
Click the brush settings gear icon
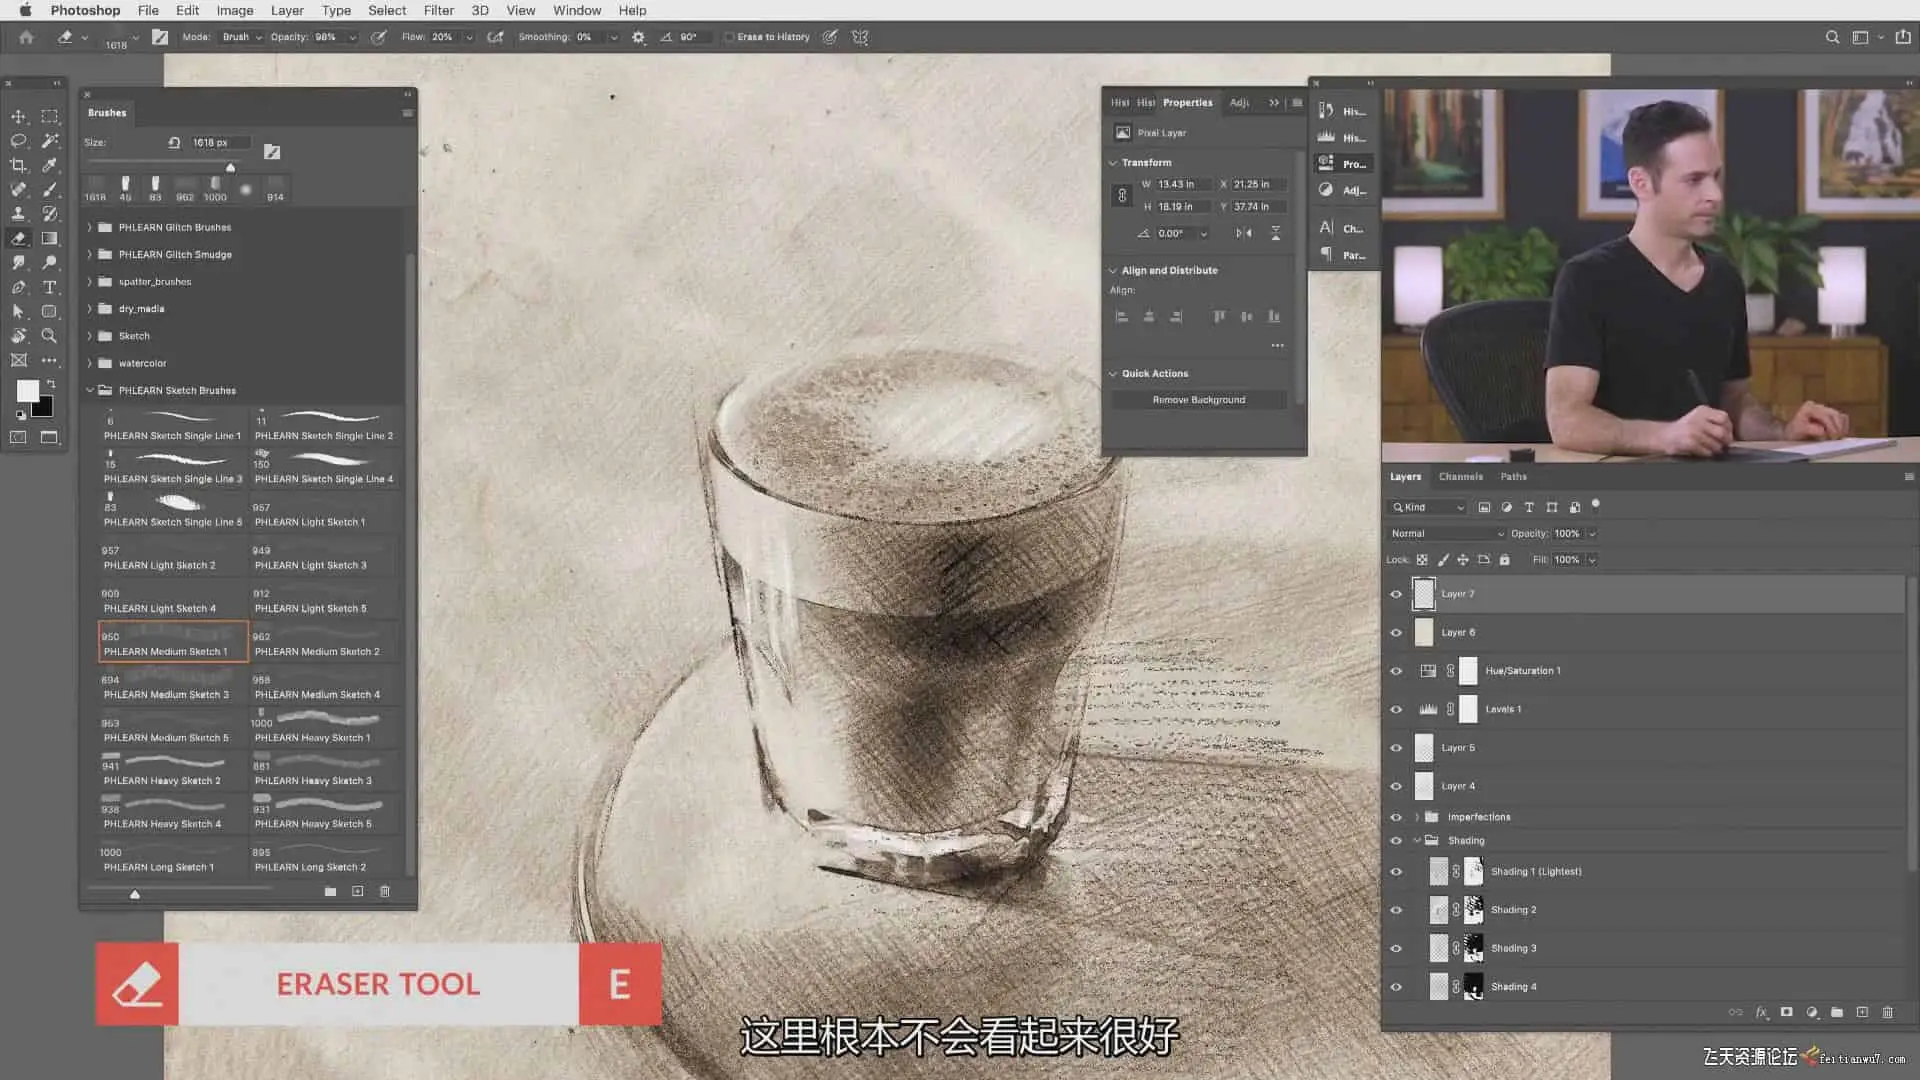(x=638, y=37)
